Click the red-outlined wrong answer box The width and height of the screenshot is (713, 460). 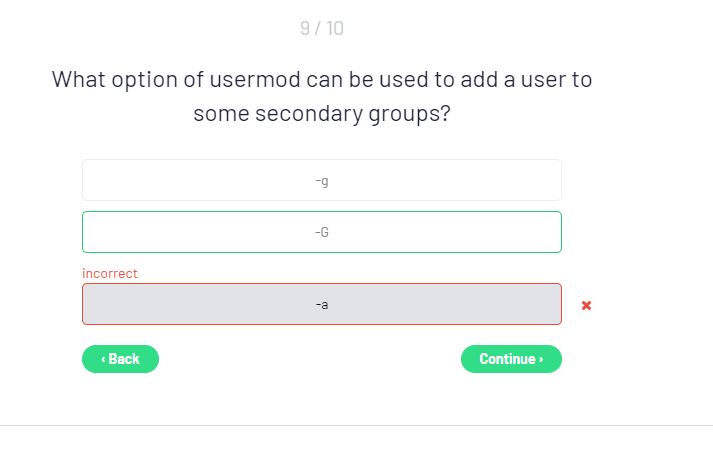(321, 304)
